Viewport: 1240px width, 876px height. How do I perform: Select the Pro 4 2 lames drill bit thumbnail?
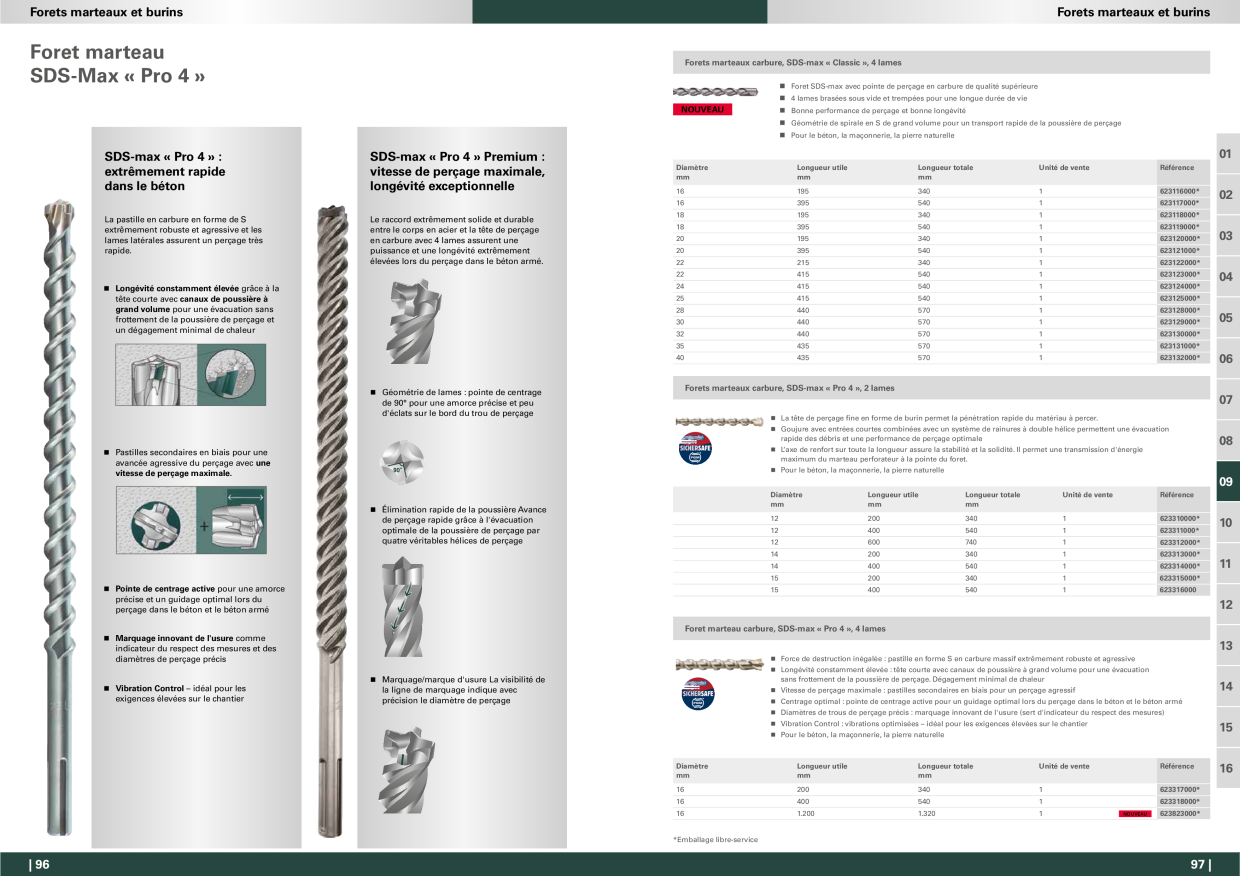coord(720,422)
